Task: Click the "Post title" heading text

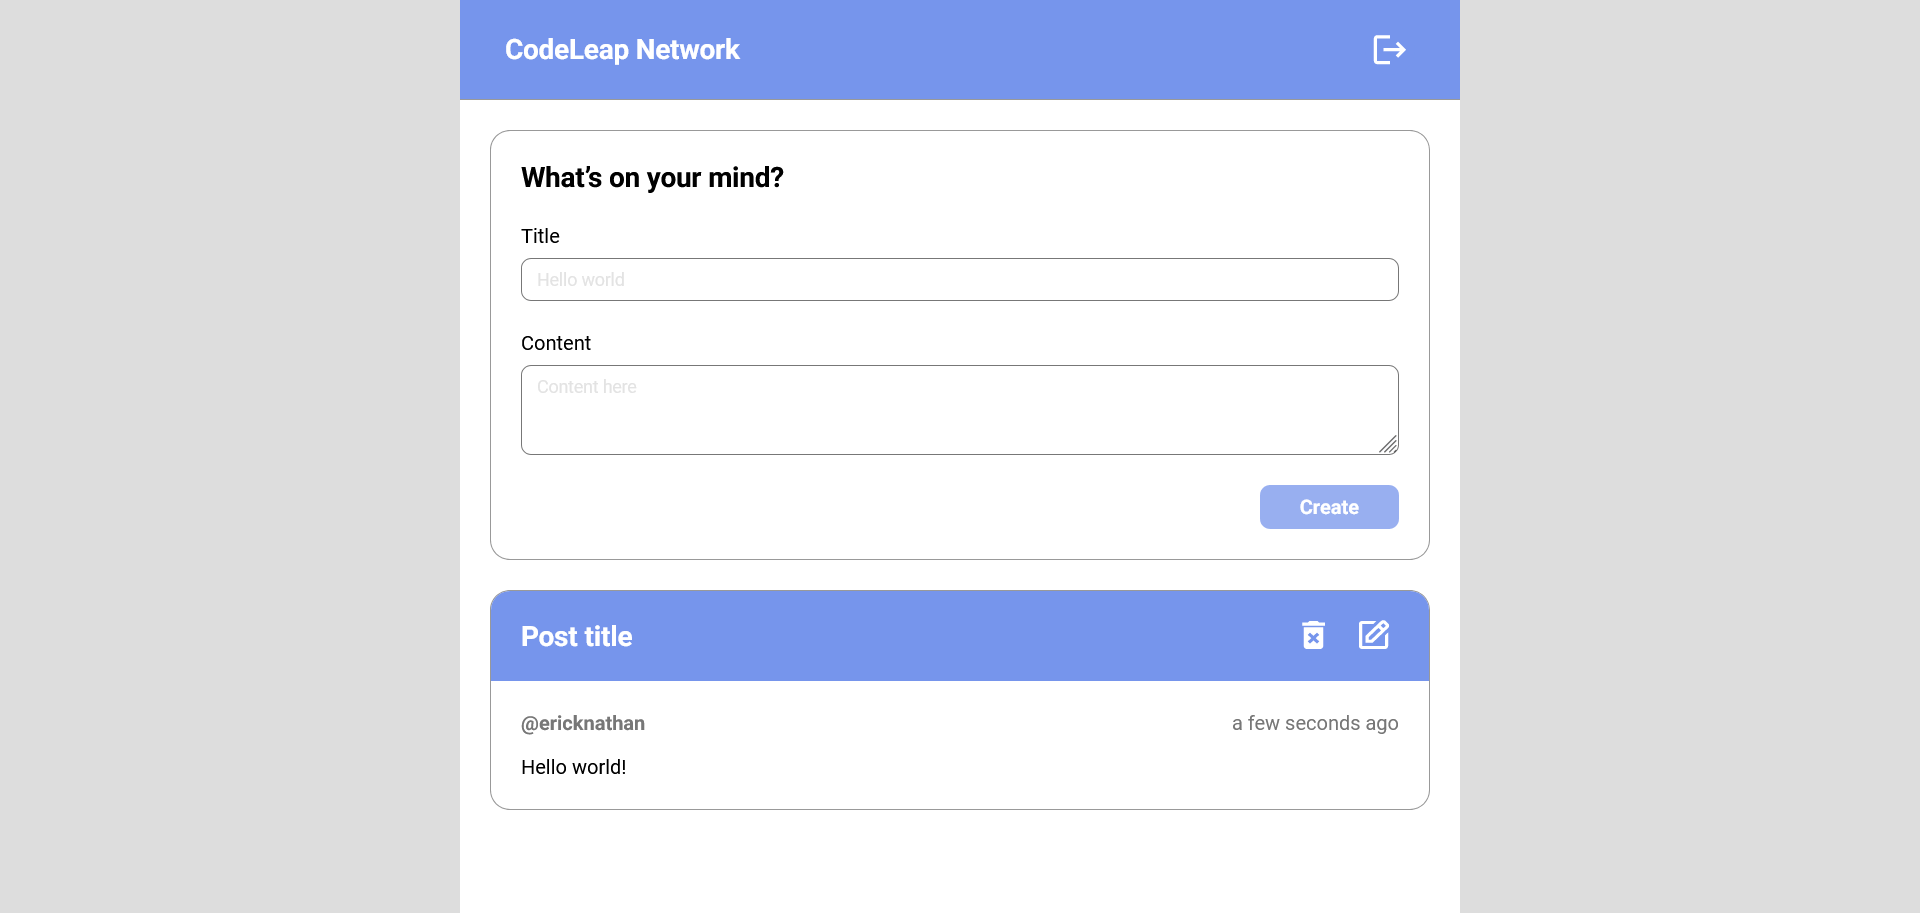Action: pos(576,637)
